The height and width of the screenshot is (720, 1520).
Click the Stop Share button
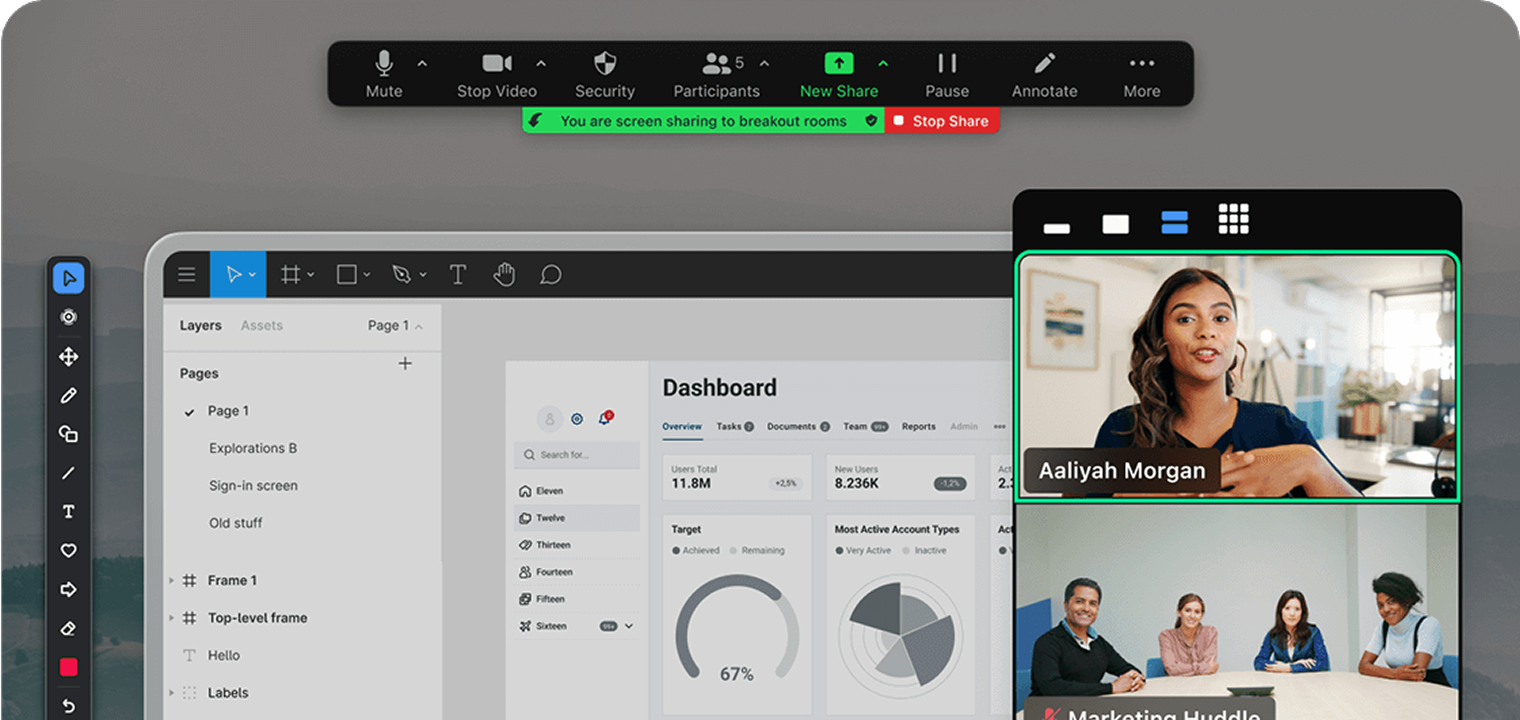pyautogui.click(x=941, y=120)
